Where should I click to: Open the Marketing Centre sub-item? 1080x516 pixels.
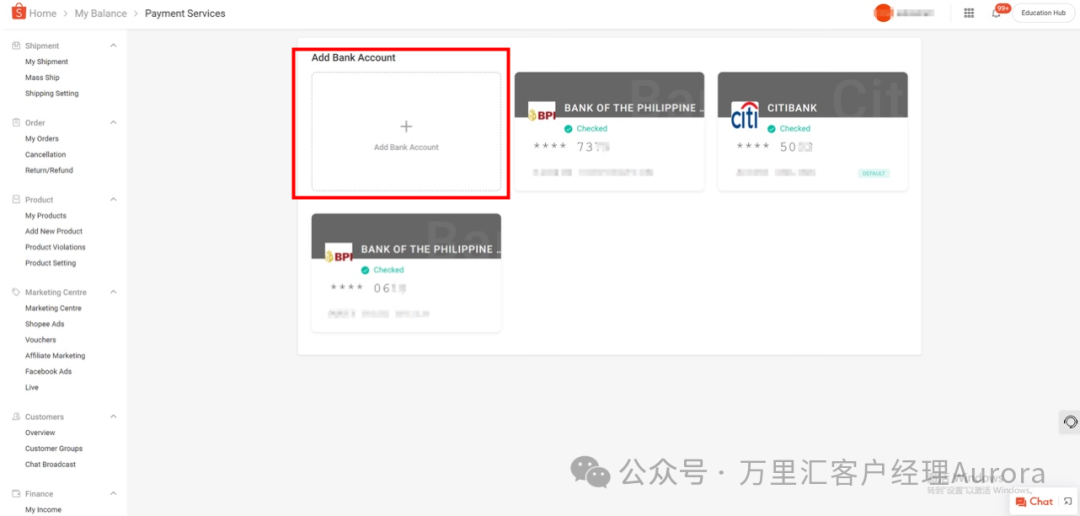(x=53, y=308)
